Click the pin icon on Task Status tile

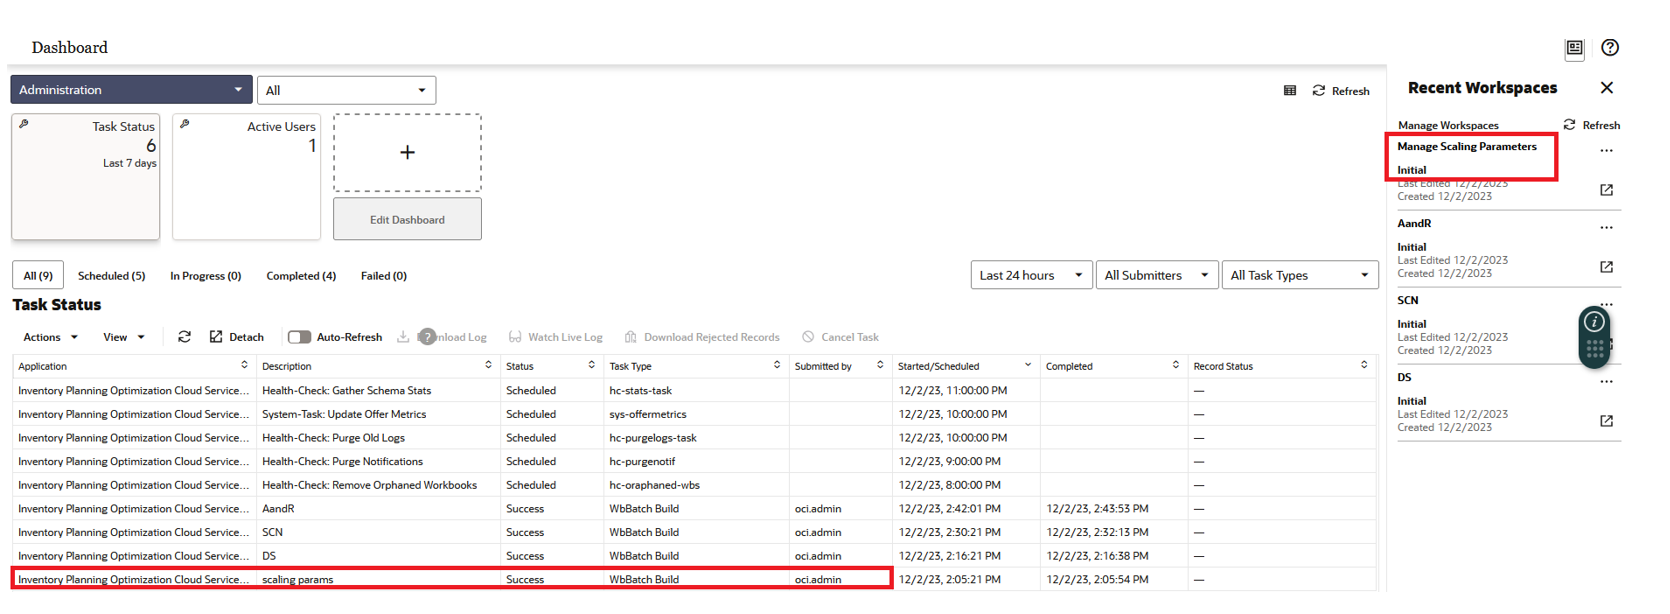(24, 124)
